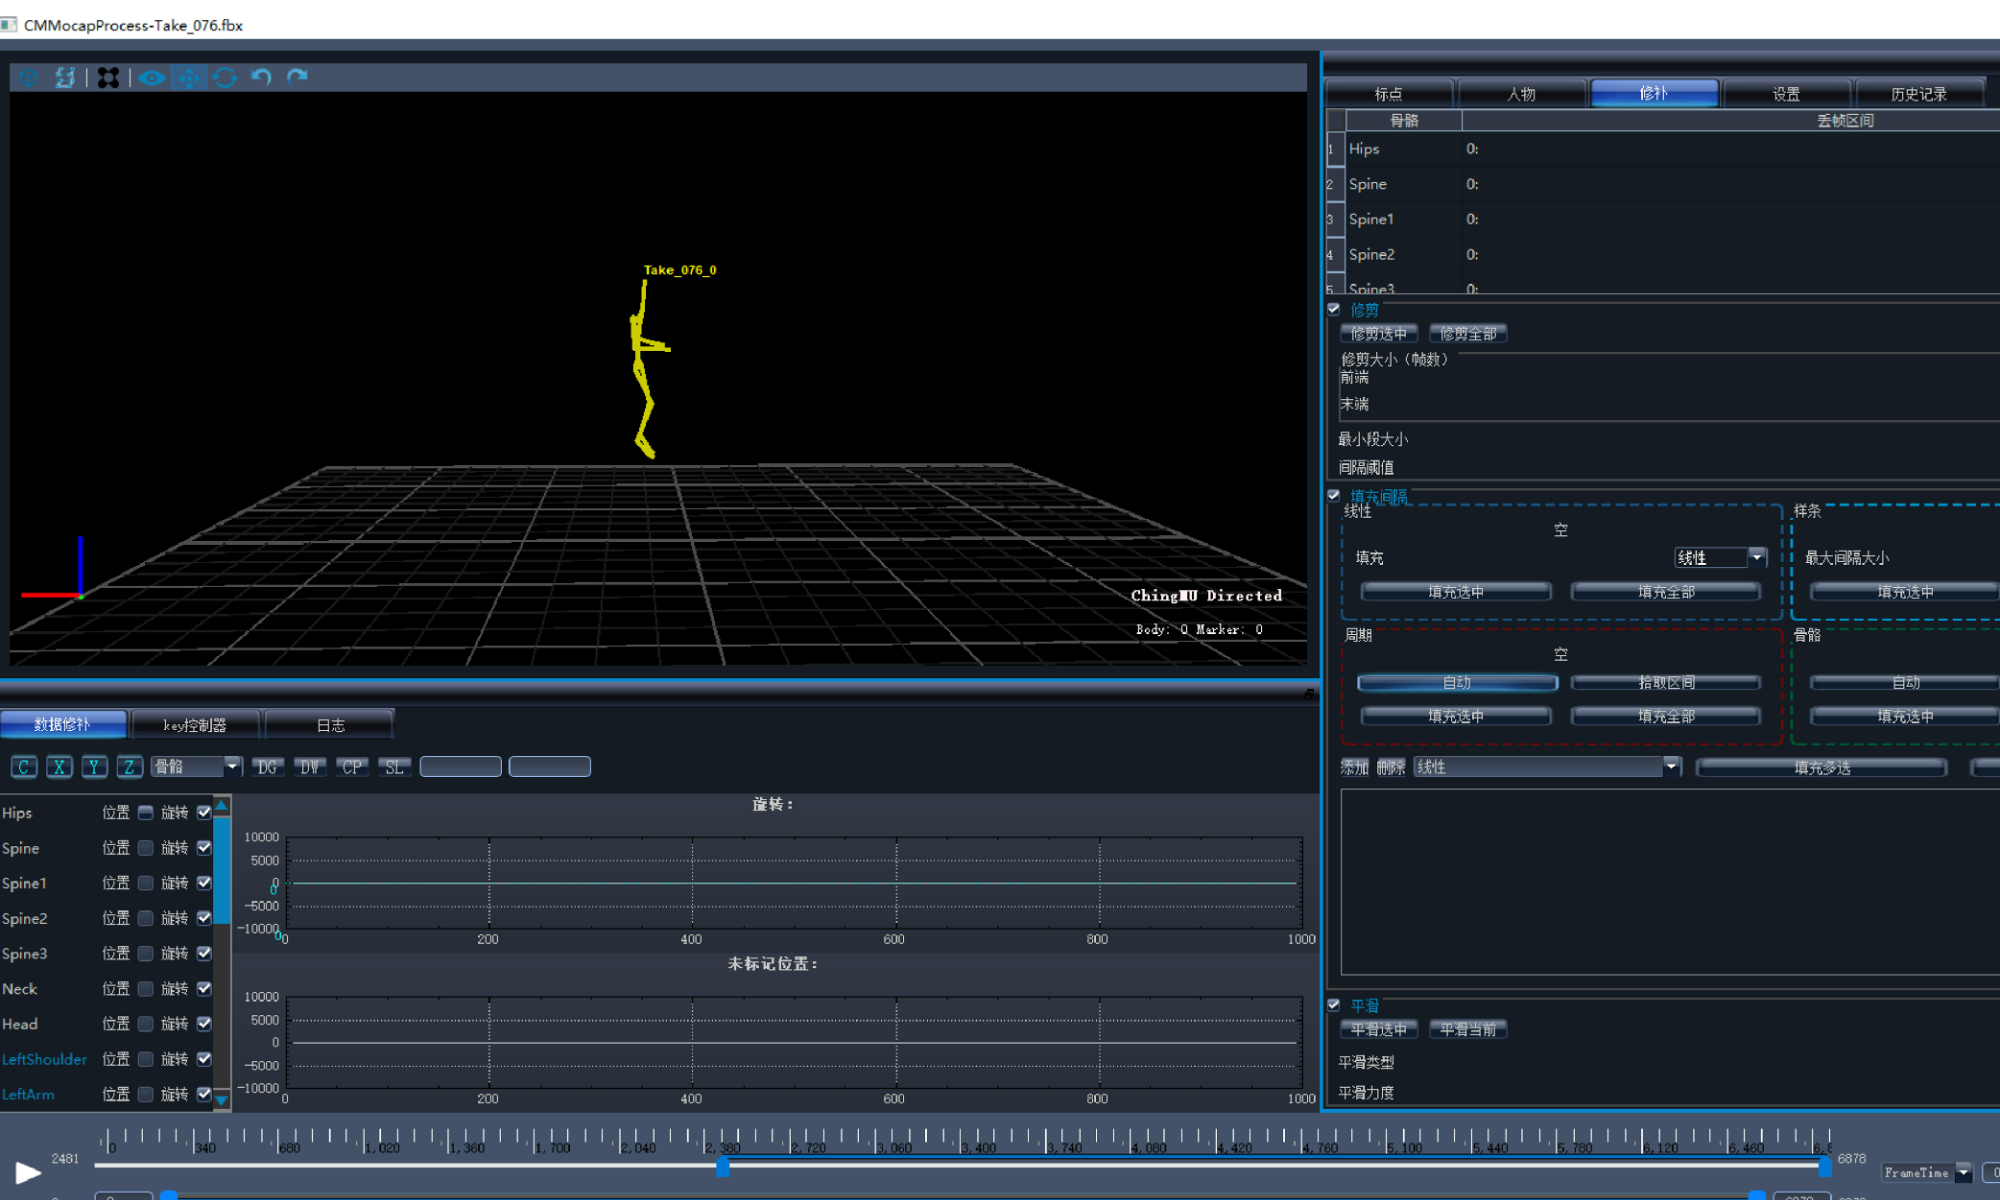Click the 修剪全部 button
The width and height of the screenshot is (2000, 1200).
click(1467, 334)
